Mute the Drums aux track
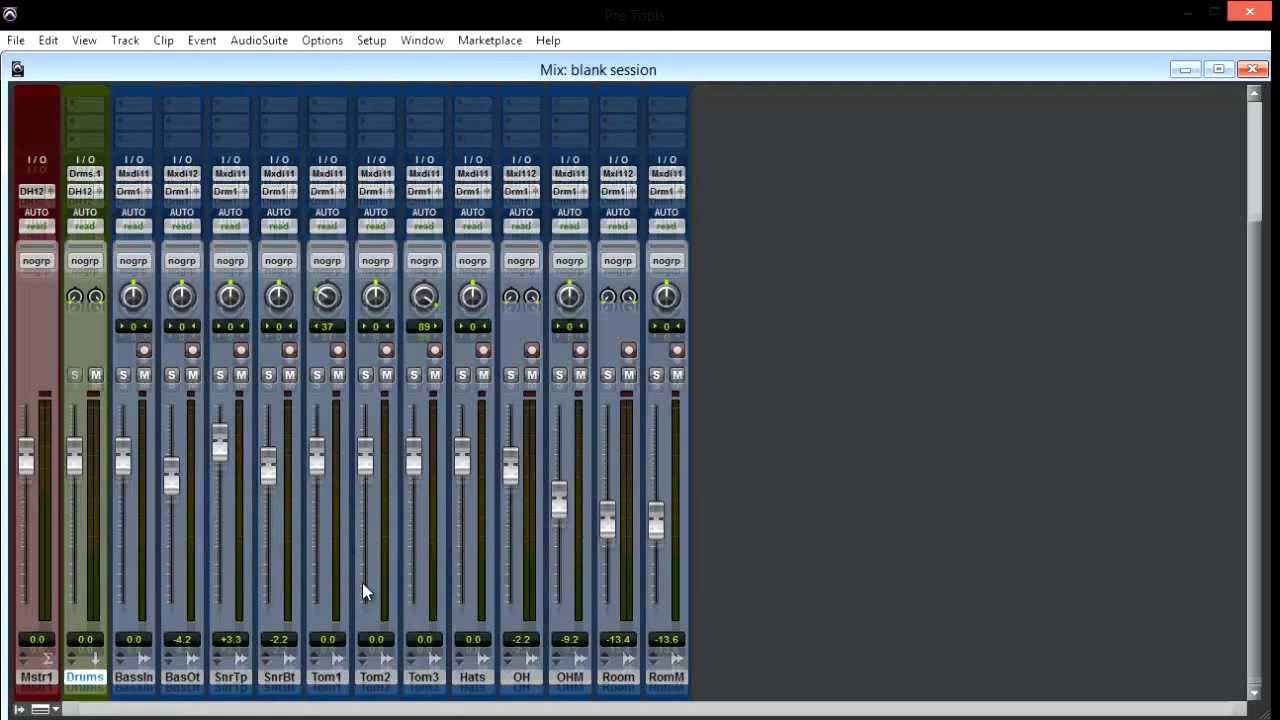The width and height of the screenshot is (1280, 720). tap(95, 375)
